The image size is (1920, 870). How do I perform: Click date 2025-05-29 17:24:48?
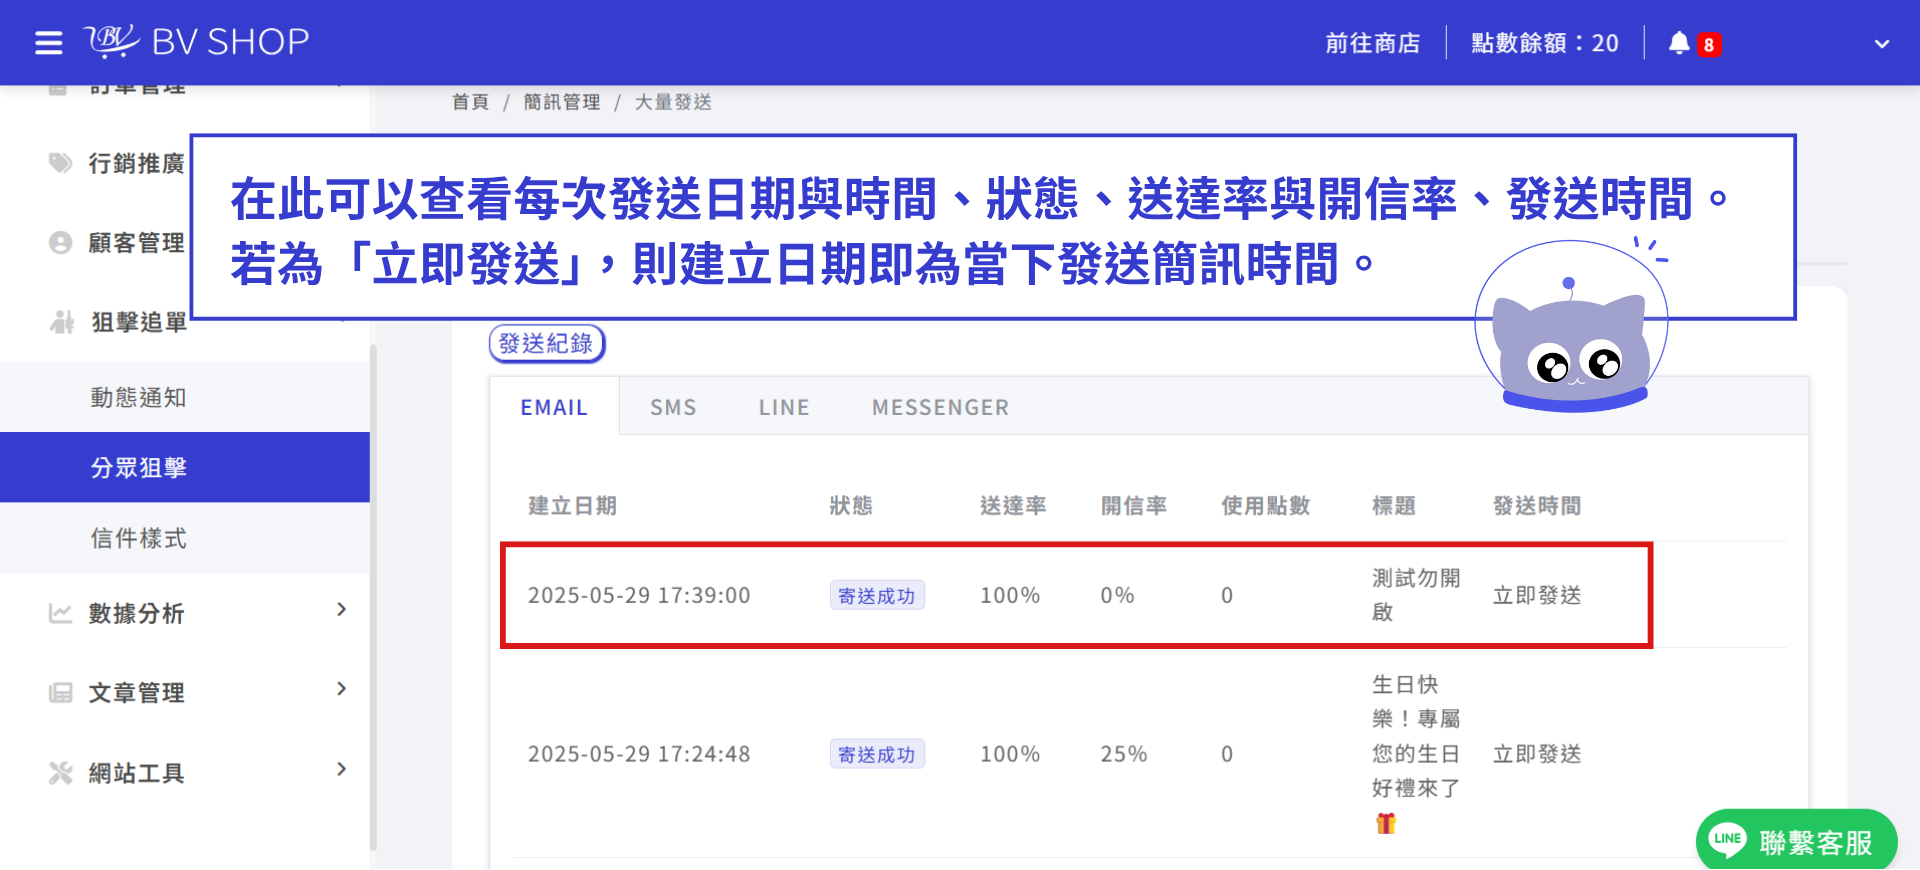(x=639, y=754)
